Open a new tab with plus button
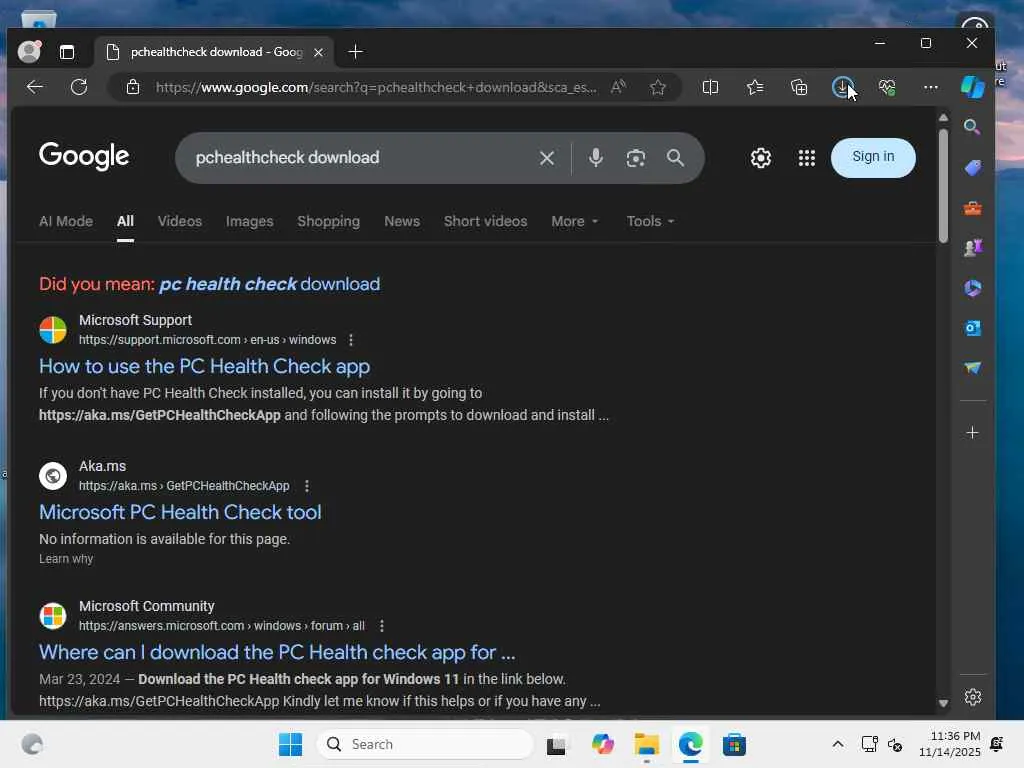Image resolution: width=1024 pixels, height=768 pixels. (x=355, y=52)
